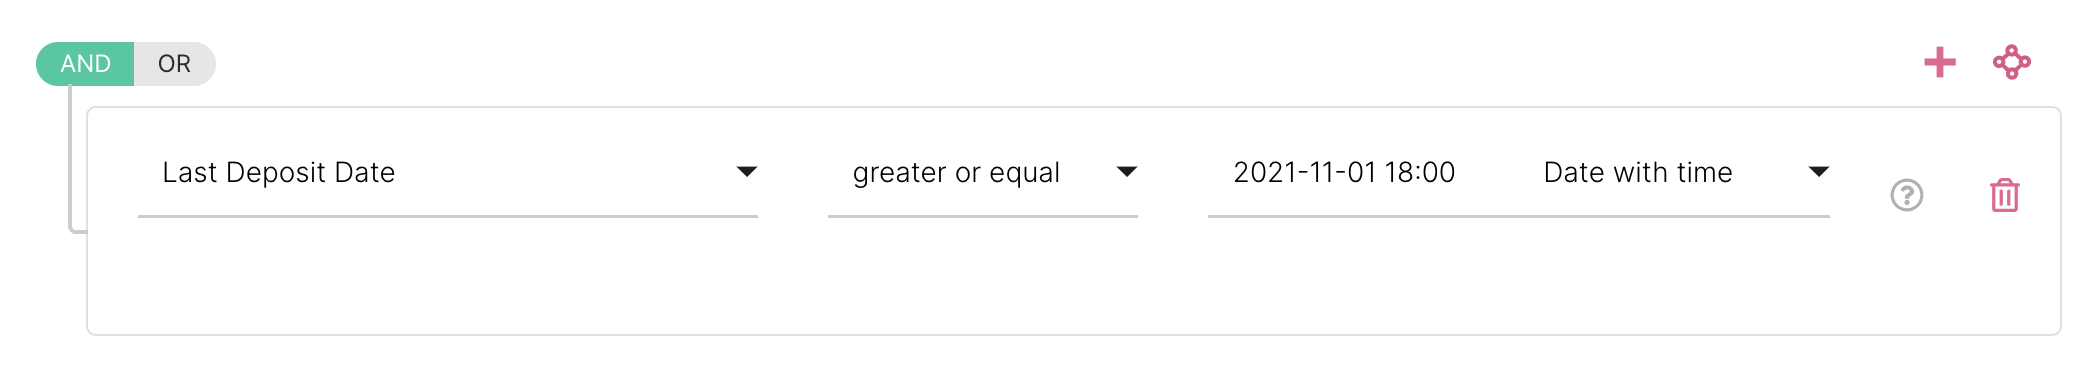Delete the Last Deposit Date rule with the trash icon

click(2004, 195)
